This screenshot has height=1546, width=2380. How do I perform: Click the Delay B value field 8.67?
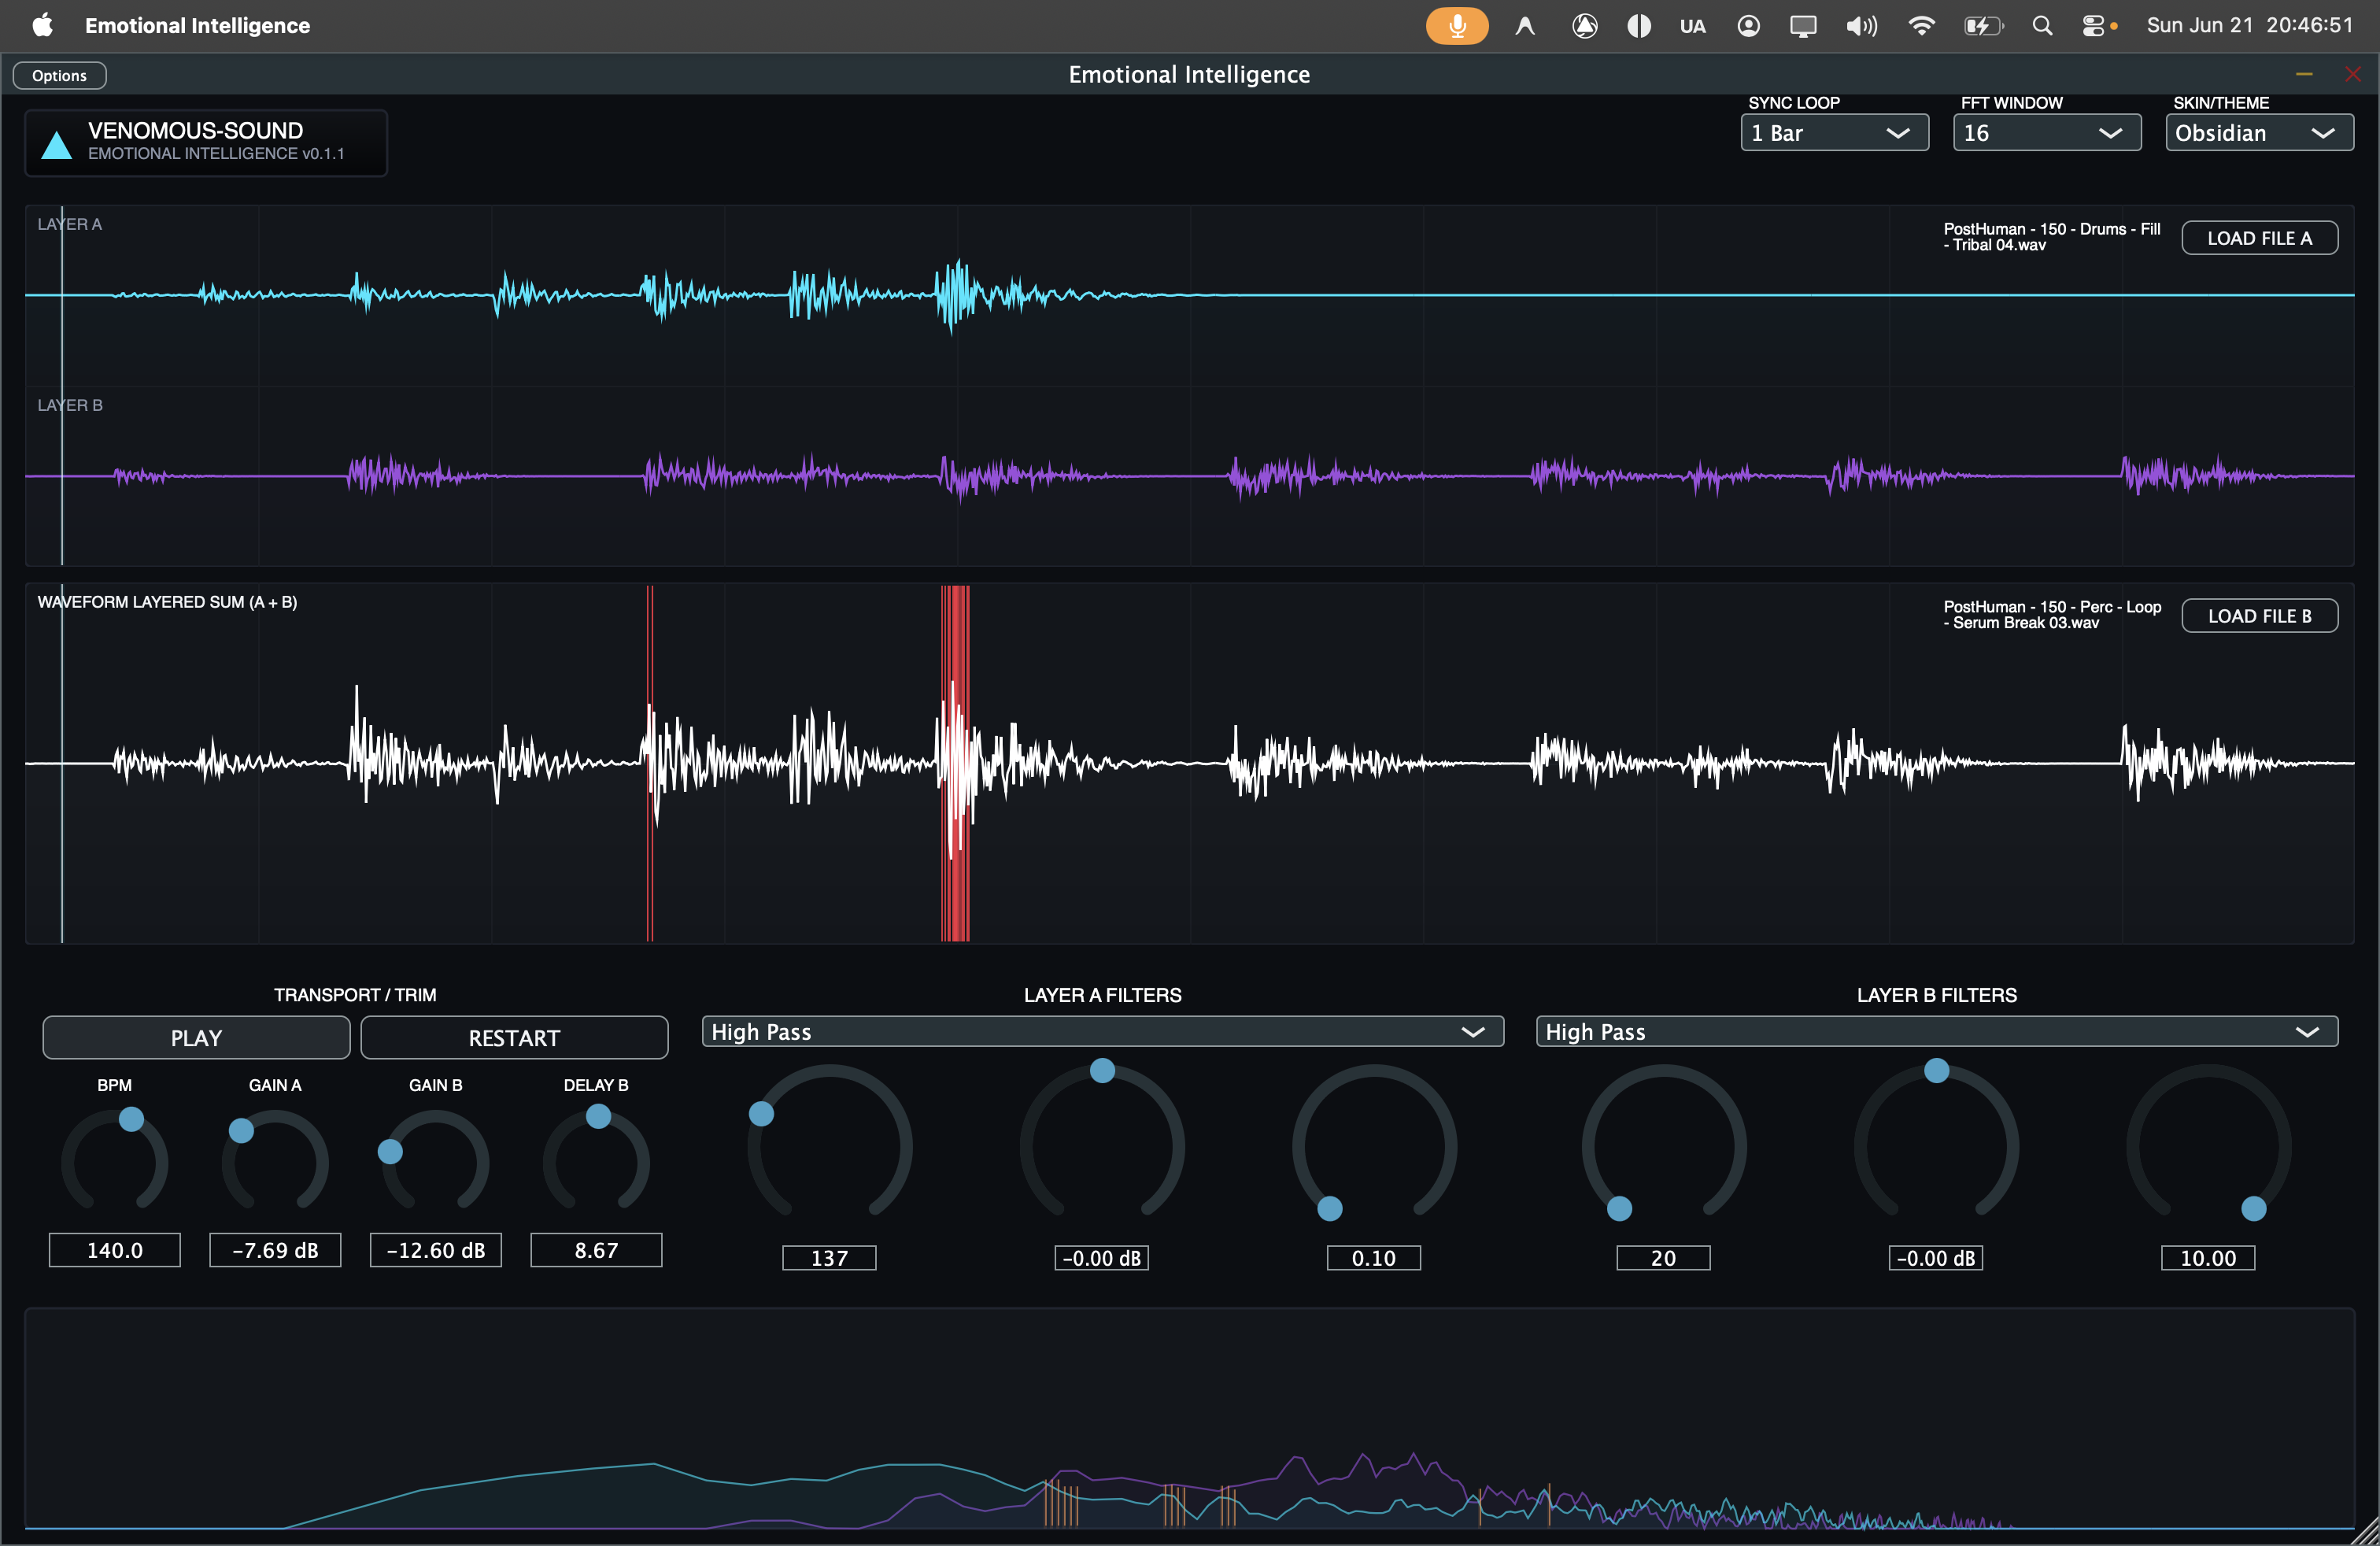(x=596, y=1250)
